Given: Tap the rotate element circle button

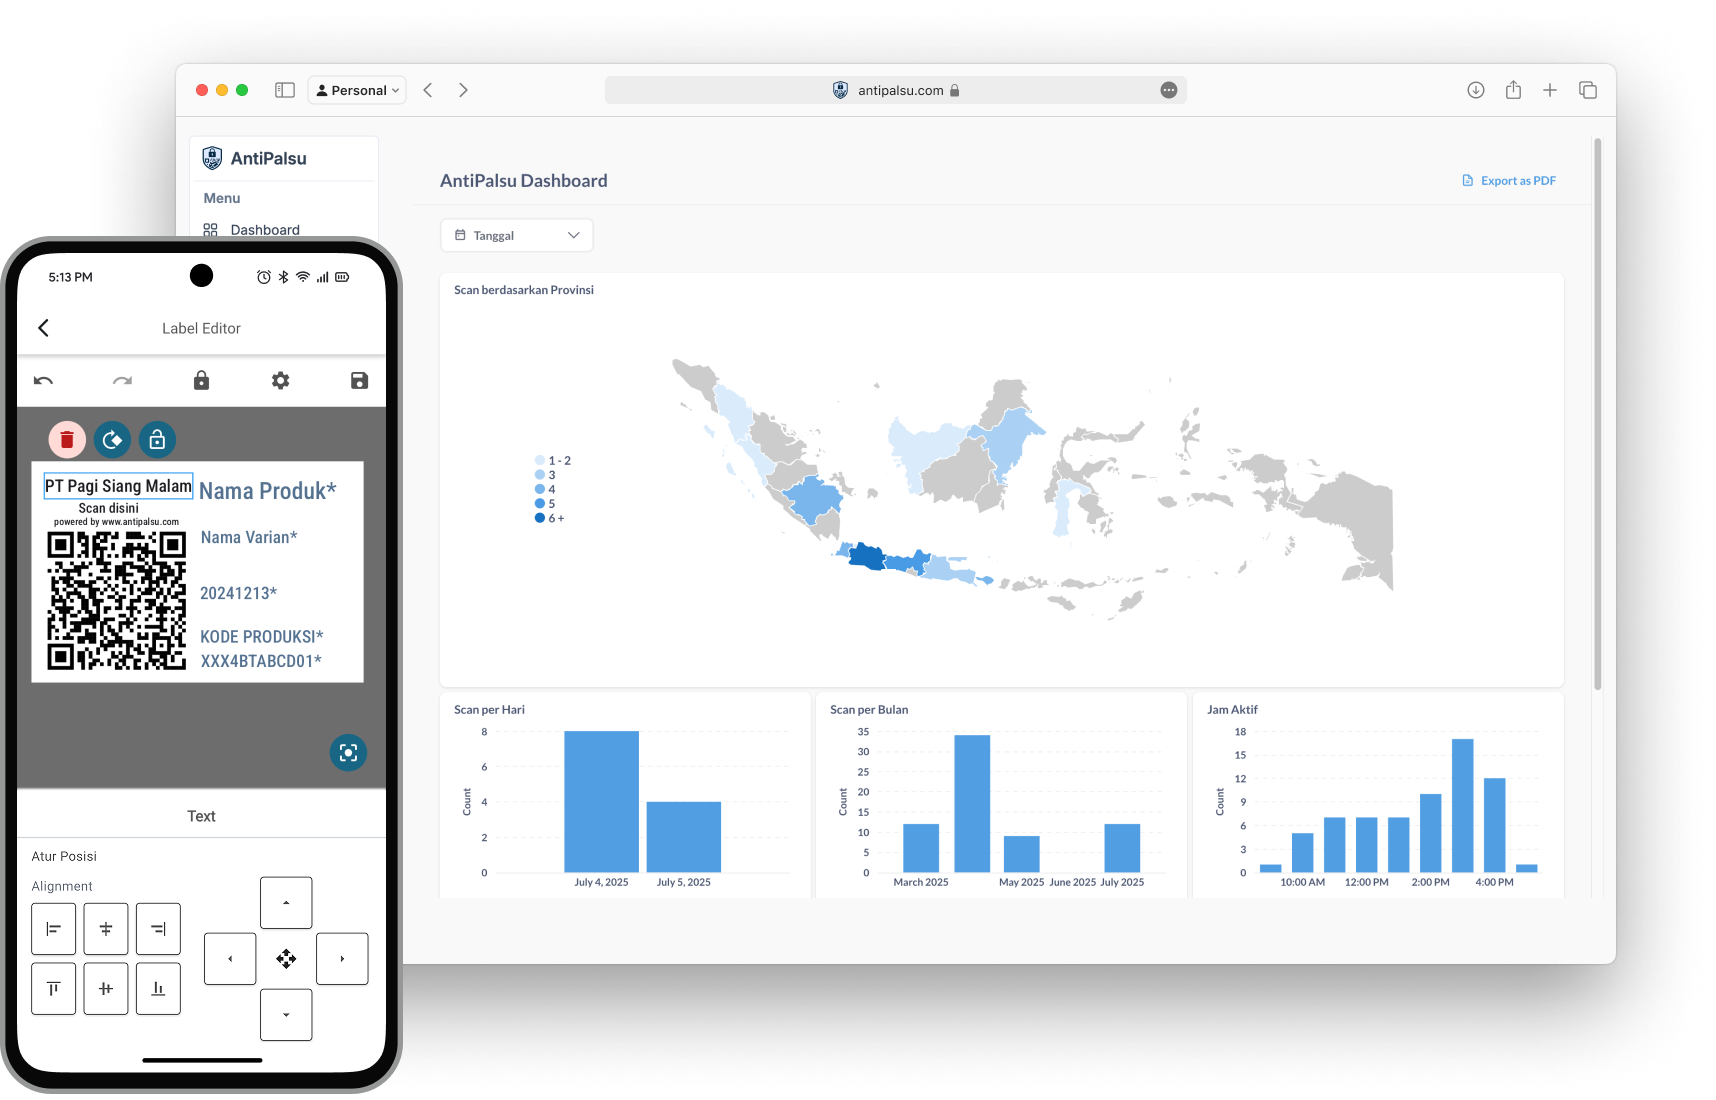Looking at the screenshot, I should click(112, 440).
